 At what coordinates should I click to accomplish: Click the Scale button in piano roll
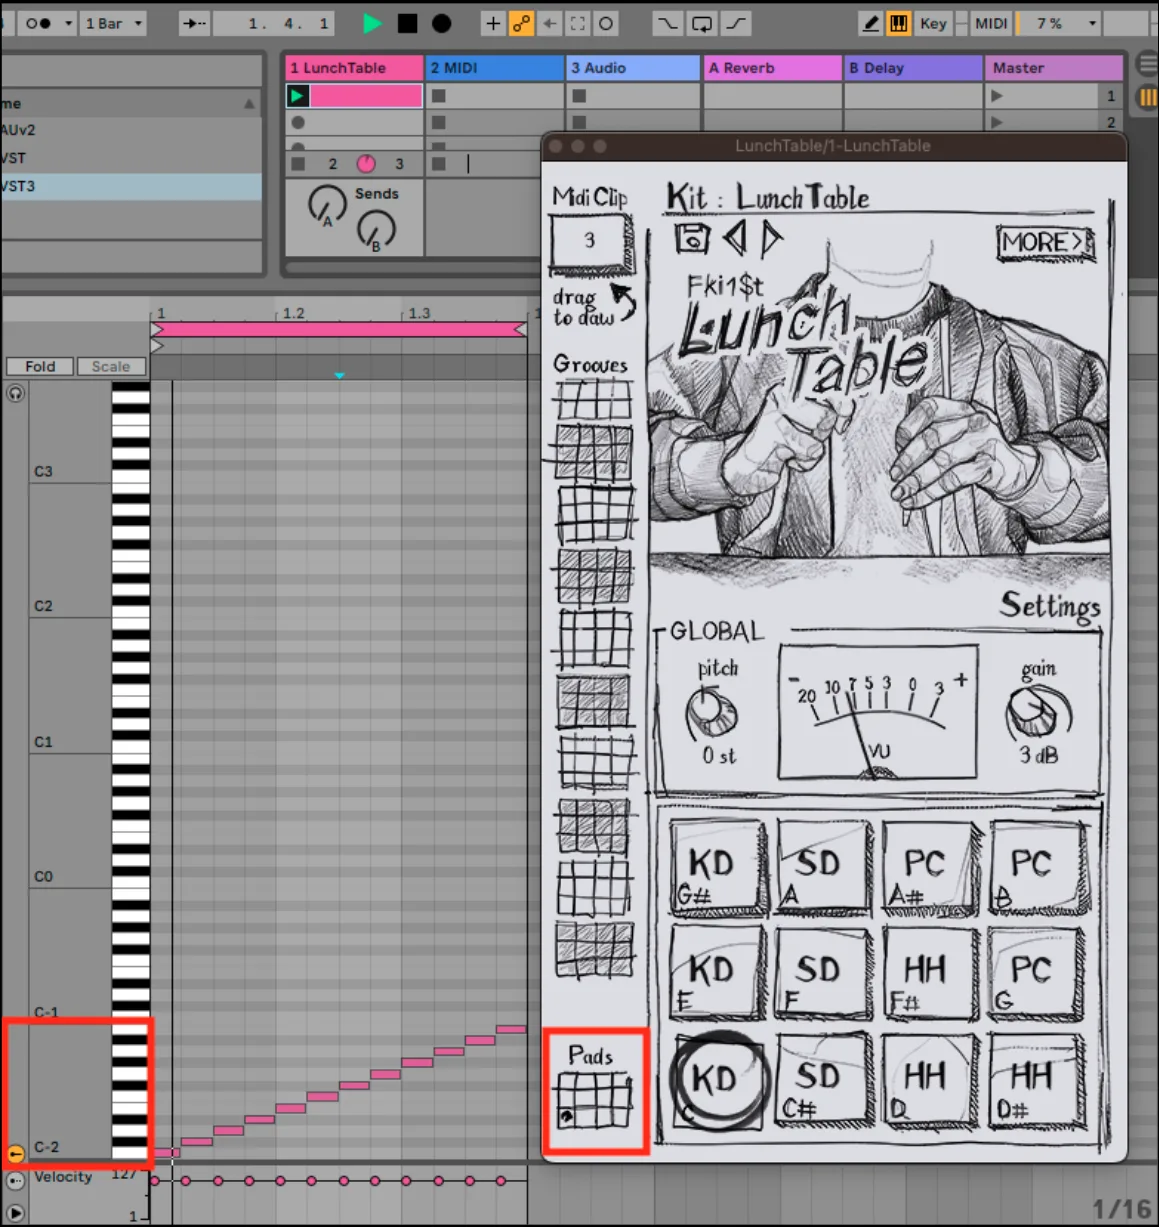coord(111,366)
